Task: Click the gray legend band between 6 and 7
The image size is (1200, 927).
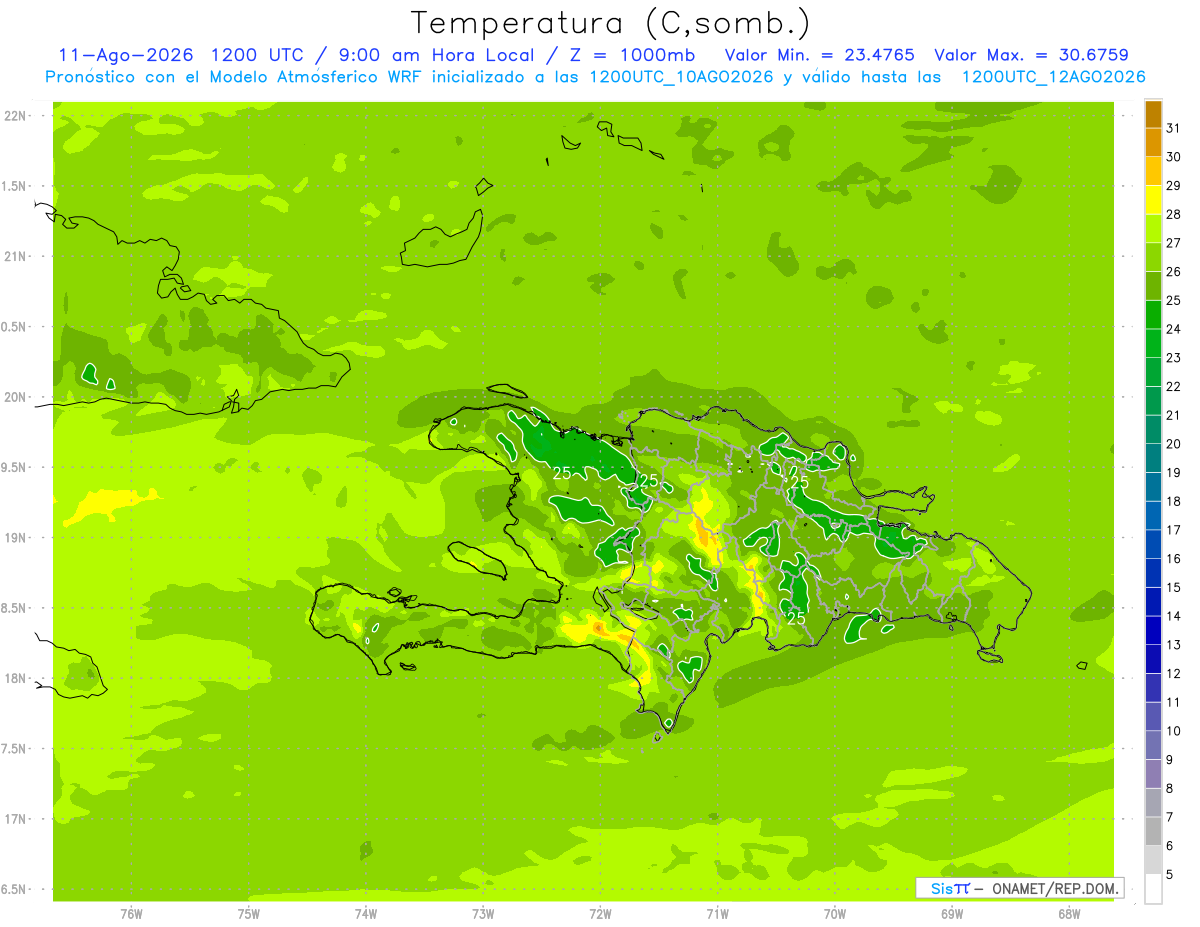Action: (1153, 831)
